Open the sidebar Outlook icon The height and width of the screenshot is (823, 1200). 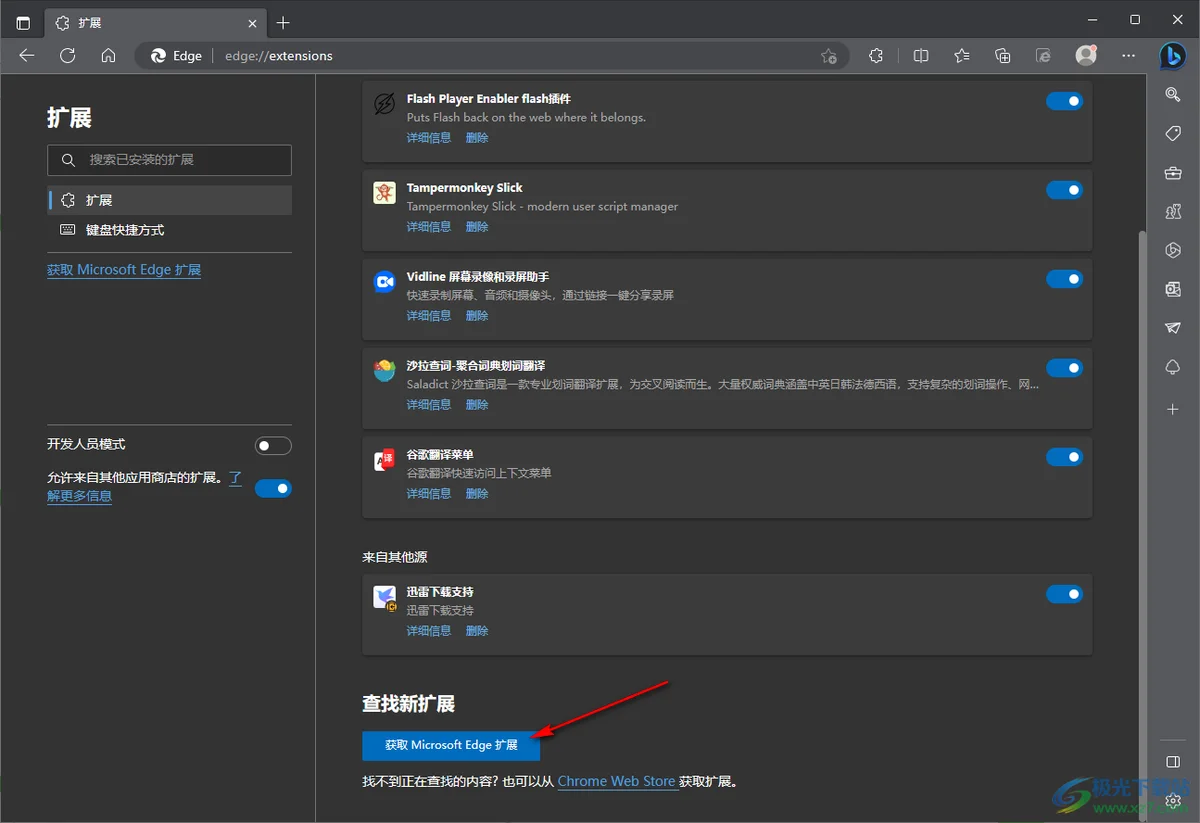[1173, 289]
